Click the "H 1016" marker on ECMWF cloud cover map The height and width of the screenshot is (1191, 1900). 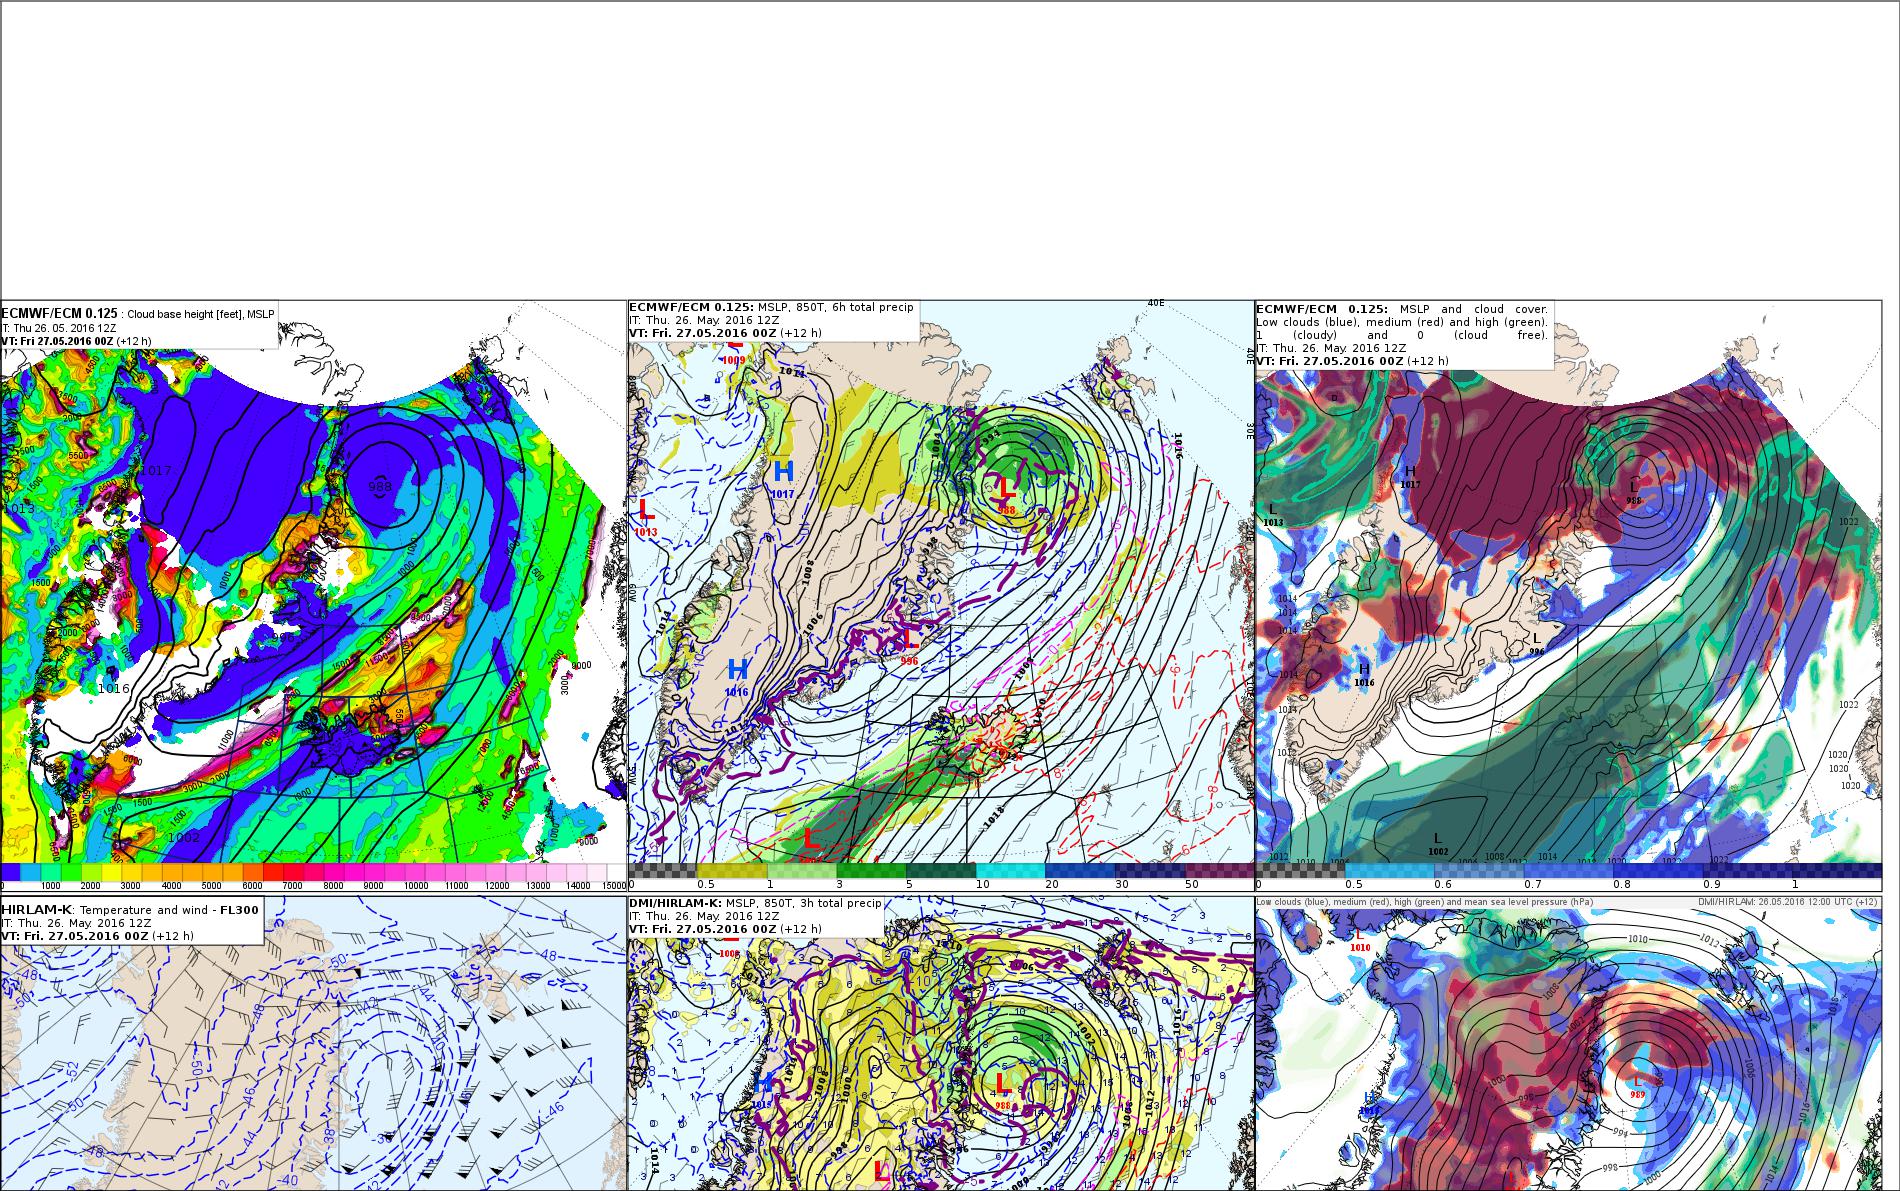point(1364,674)
